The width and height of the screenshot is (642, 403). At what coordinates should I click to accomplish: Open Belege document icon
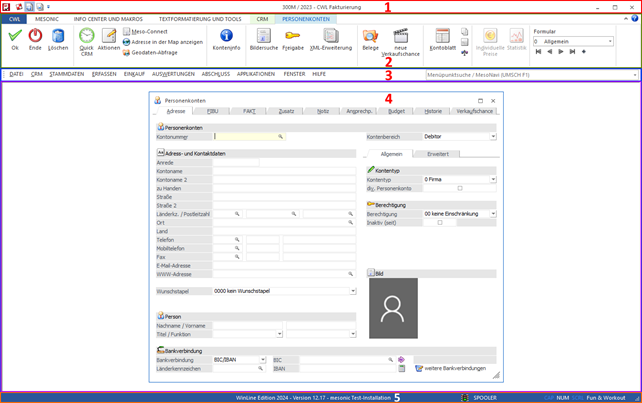[370, 38]
